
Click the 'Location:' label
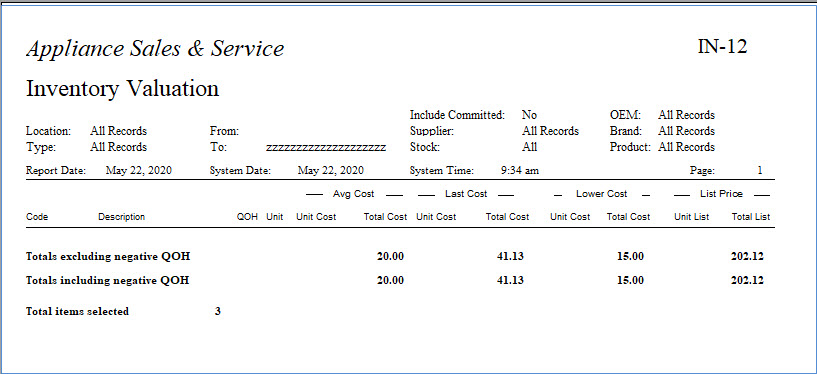pyautogui.click(x=48, y=131)
